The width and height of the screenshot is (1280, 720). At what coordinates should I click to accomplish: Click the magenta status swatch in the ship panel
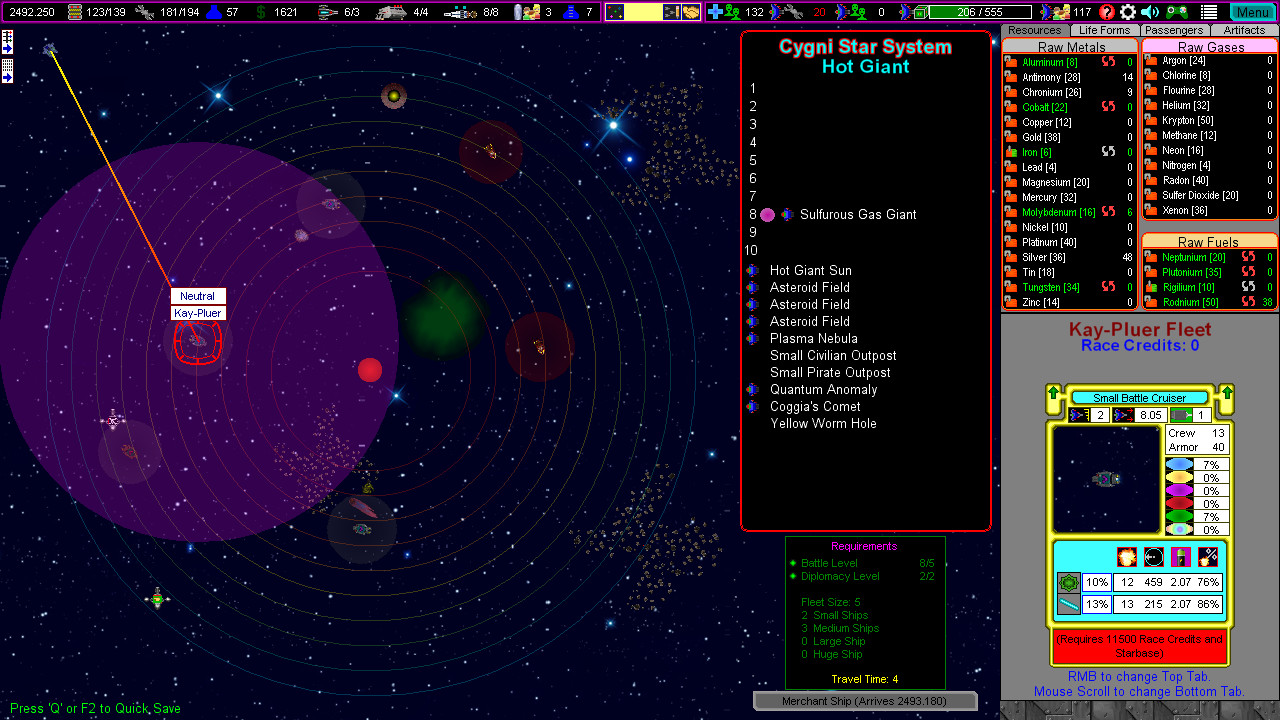1179,490
